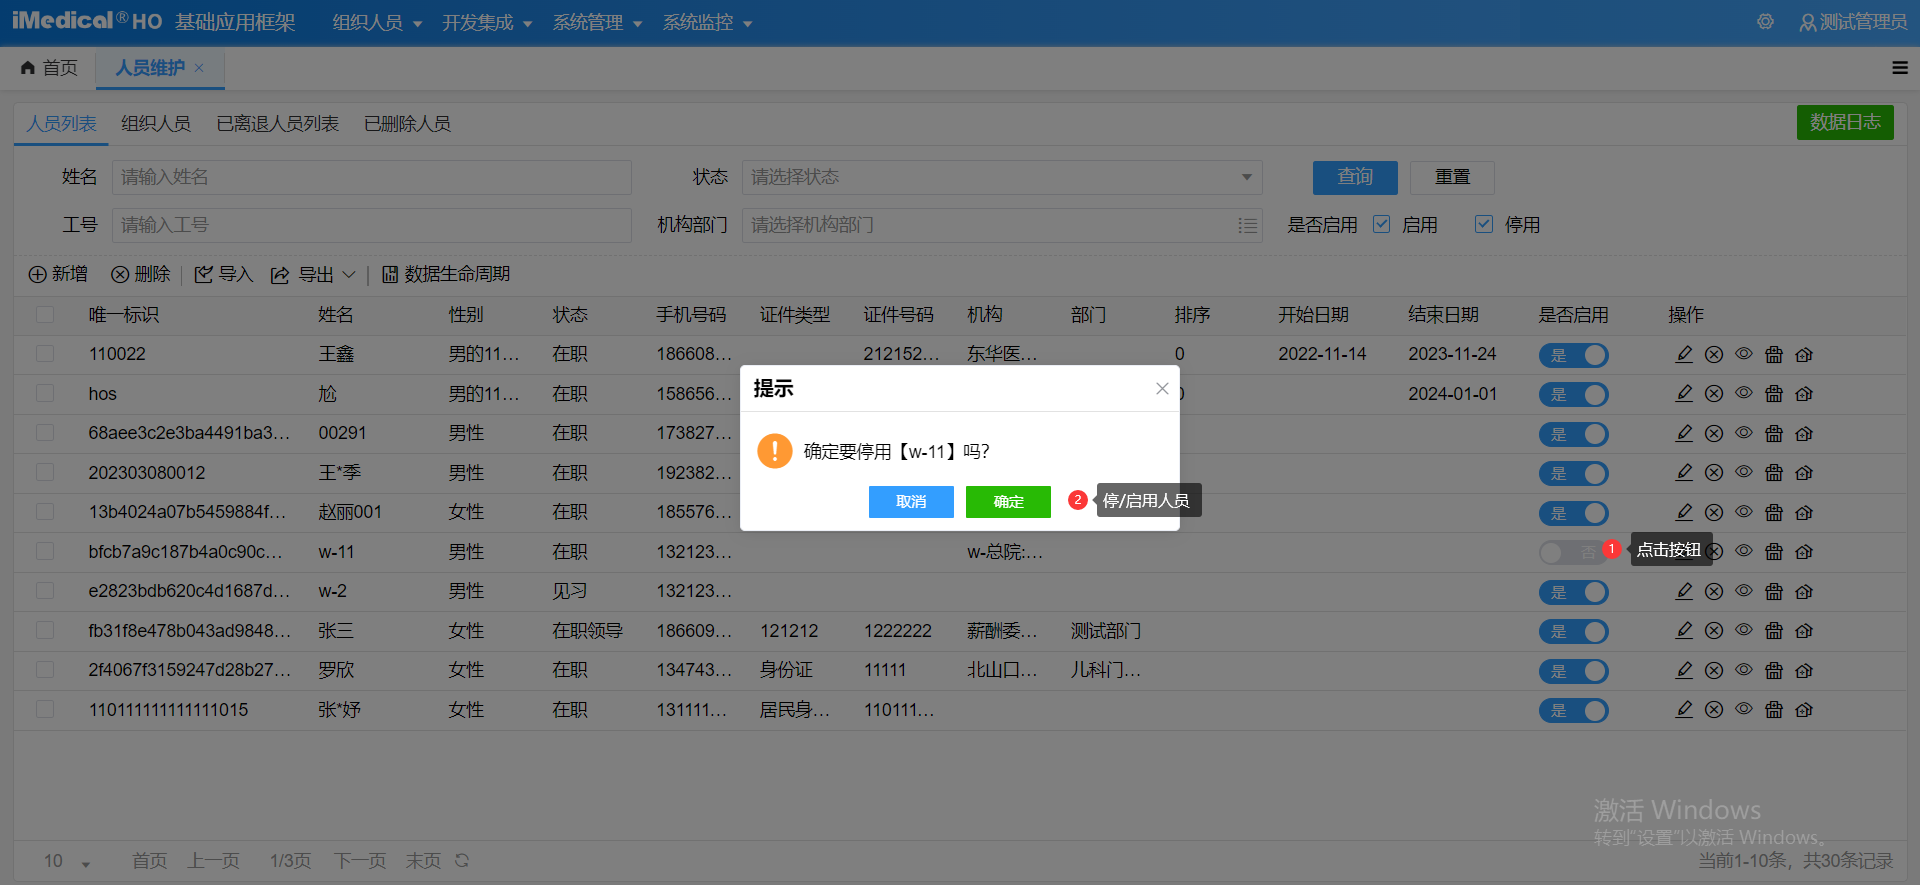This screenshot has height=885, width=1920.
Task: Confirm with the green 确定 button
Action: click(1008, 501)
